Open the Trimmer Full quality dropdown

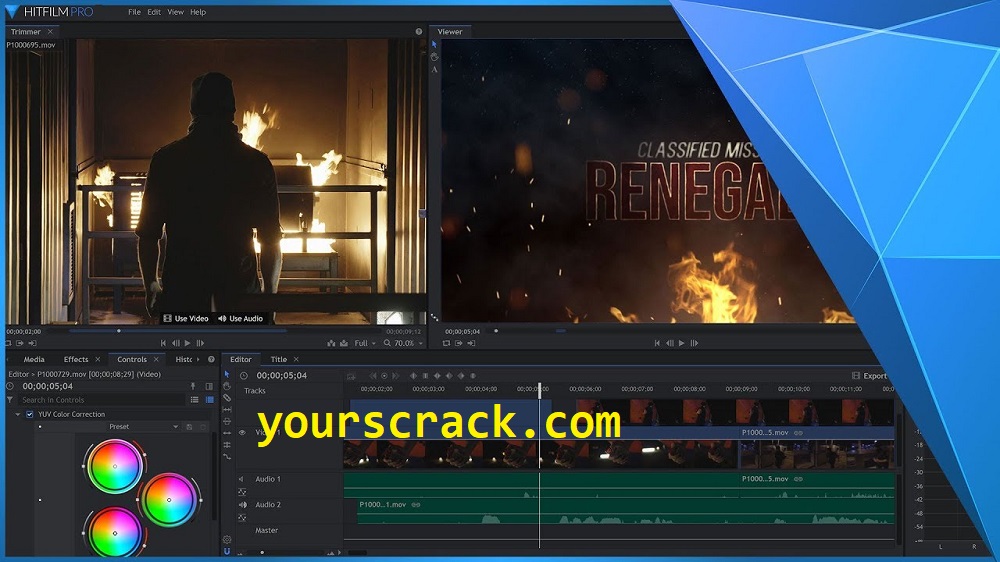(x=365, y=343)
